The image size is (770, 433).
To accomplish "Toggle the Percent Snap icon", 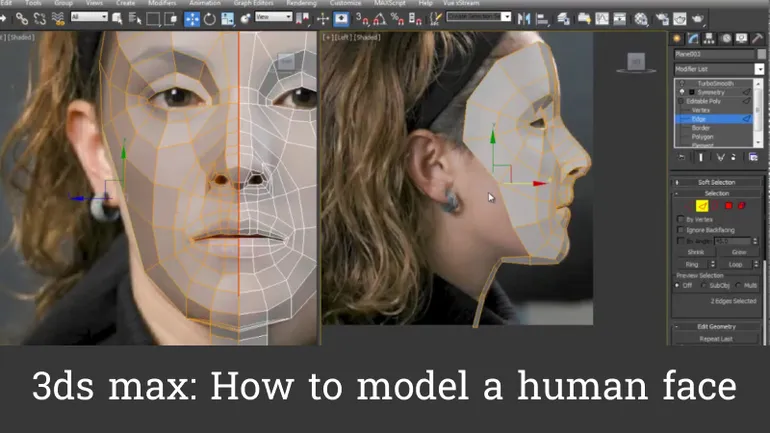I will click(397, 19).
